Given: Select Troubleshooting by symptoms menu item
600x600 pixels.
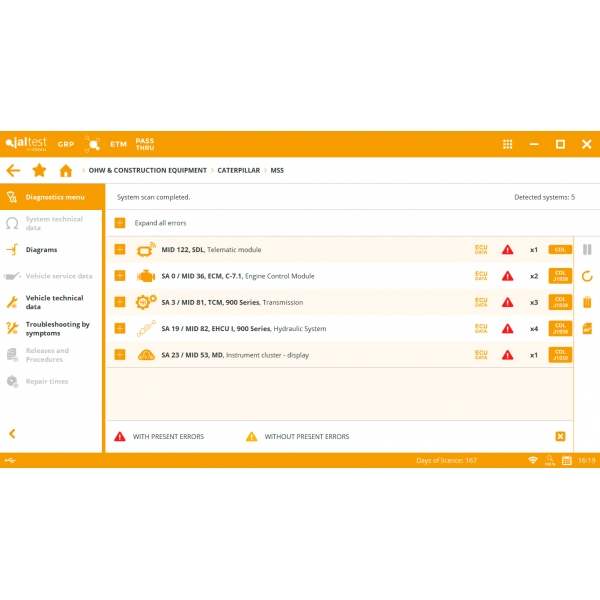Looking at the screenshot, I should point(57,329).
